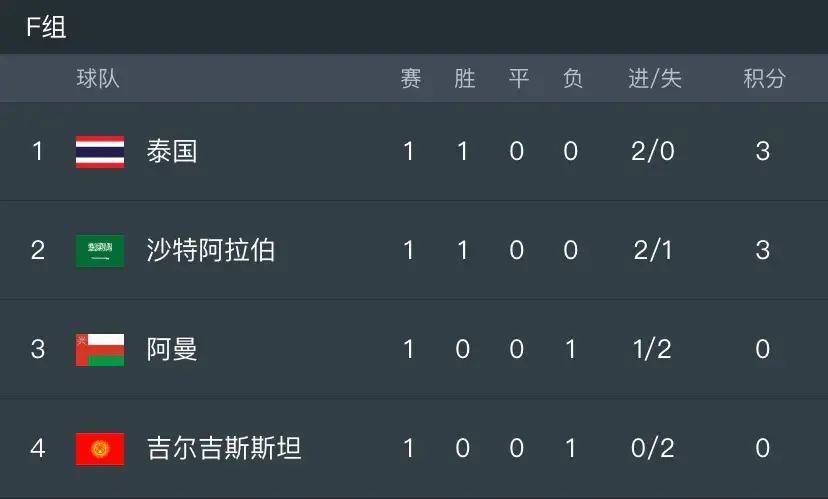Image resolution: width=828 pixels, height=499 pixels.
Task: Click the 赛 matches-played column header
Action: [x=410, y=79]
